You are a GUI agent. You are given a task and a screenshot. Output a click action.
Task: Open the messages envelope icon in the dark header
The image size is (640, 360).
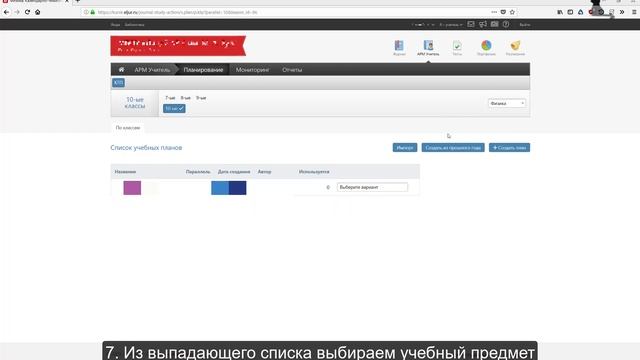(471, 24)
